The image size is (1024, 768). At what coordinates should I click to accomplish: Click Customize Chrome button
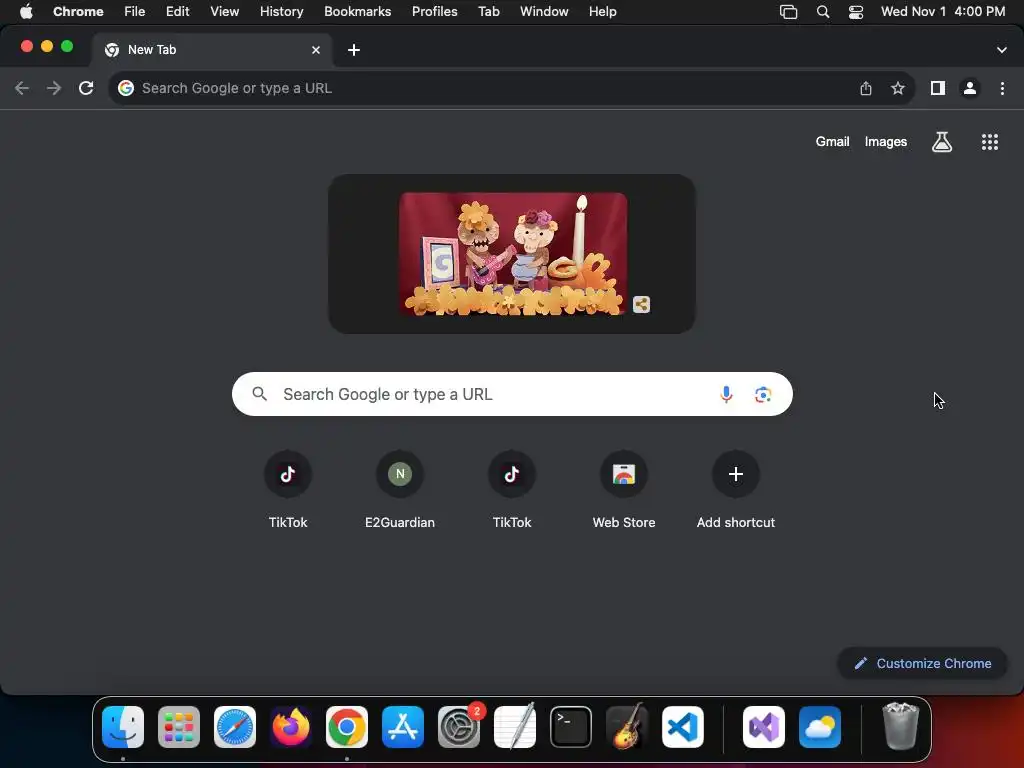(923, 664)
